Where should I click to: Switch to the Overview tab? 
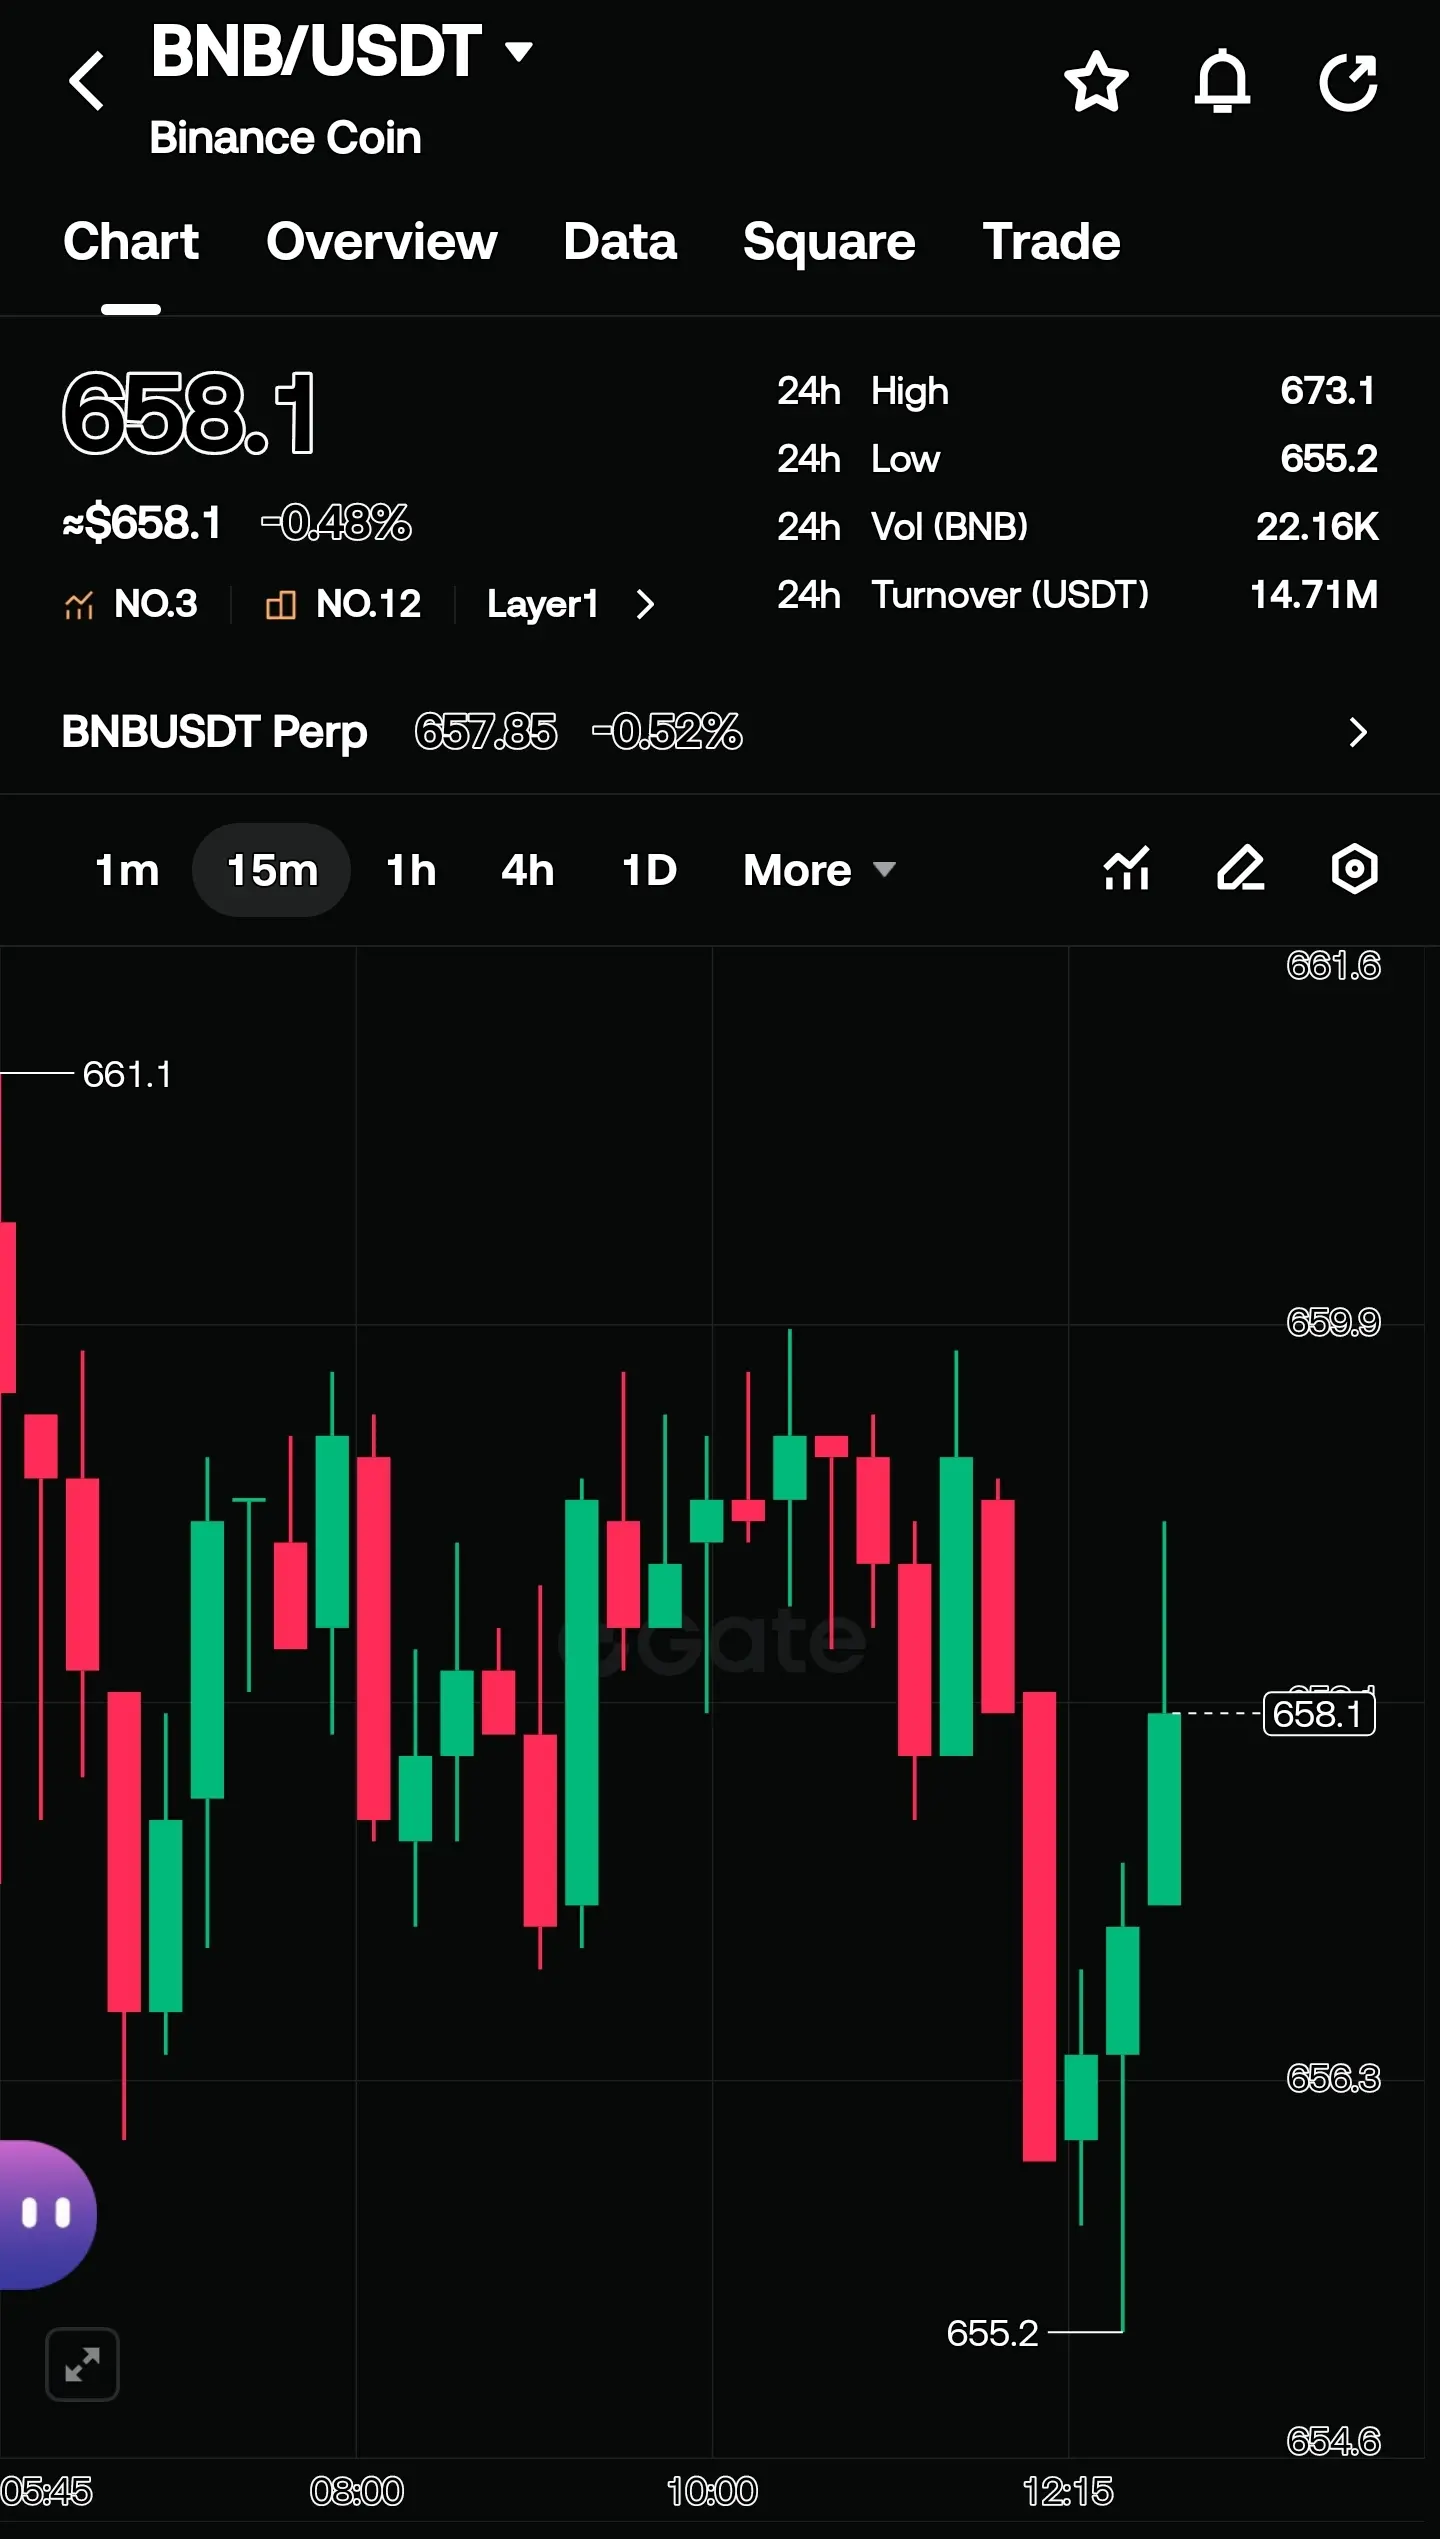tap(382, 242)
